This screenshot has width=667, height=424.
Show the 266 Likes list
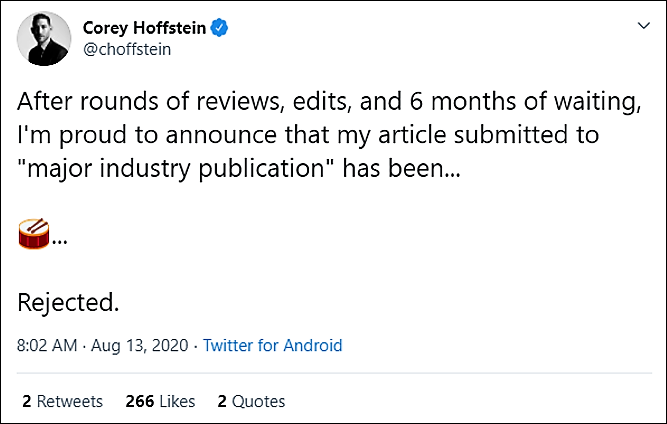click(x=160, y=401)
